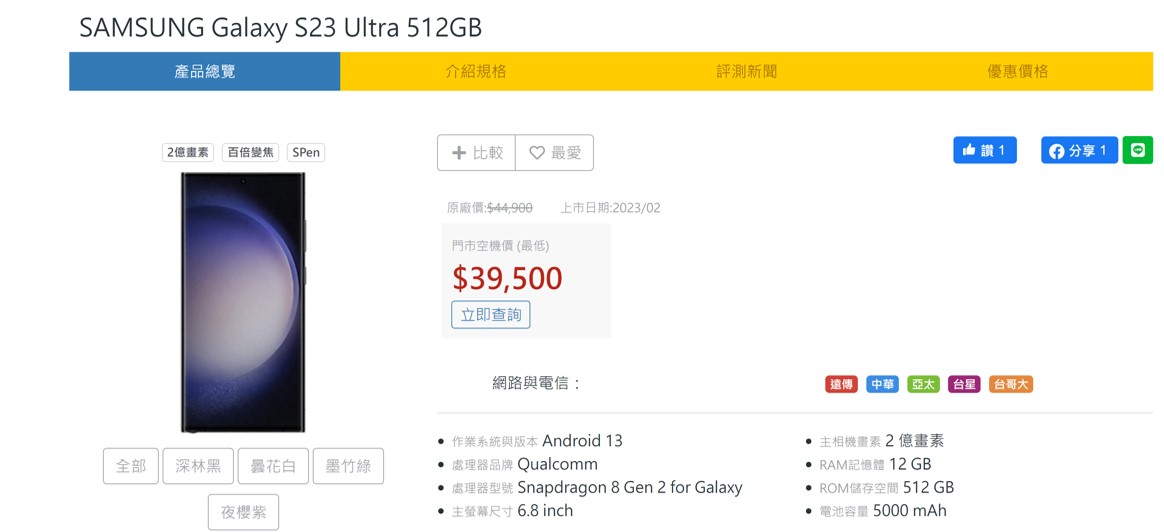Click the Facebook 讚 like button
This screenshot has height=532, width=1164.
[x=984, y=150]
